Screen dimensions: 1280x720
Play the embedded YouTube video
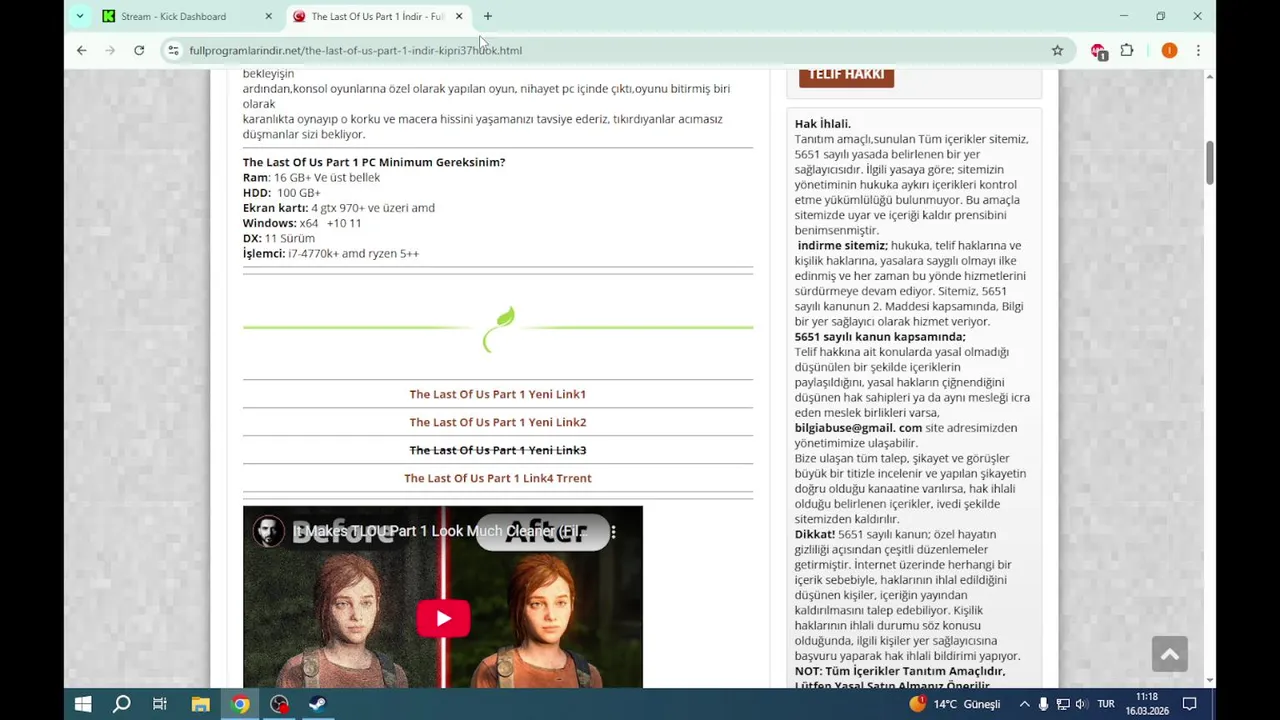click(x=443, y=618)
